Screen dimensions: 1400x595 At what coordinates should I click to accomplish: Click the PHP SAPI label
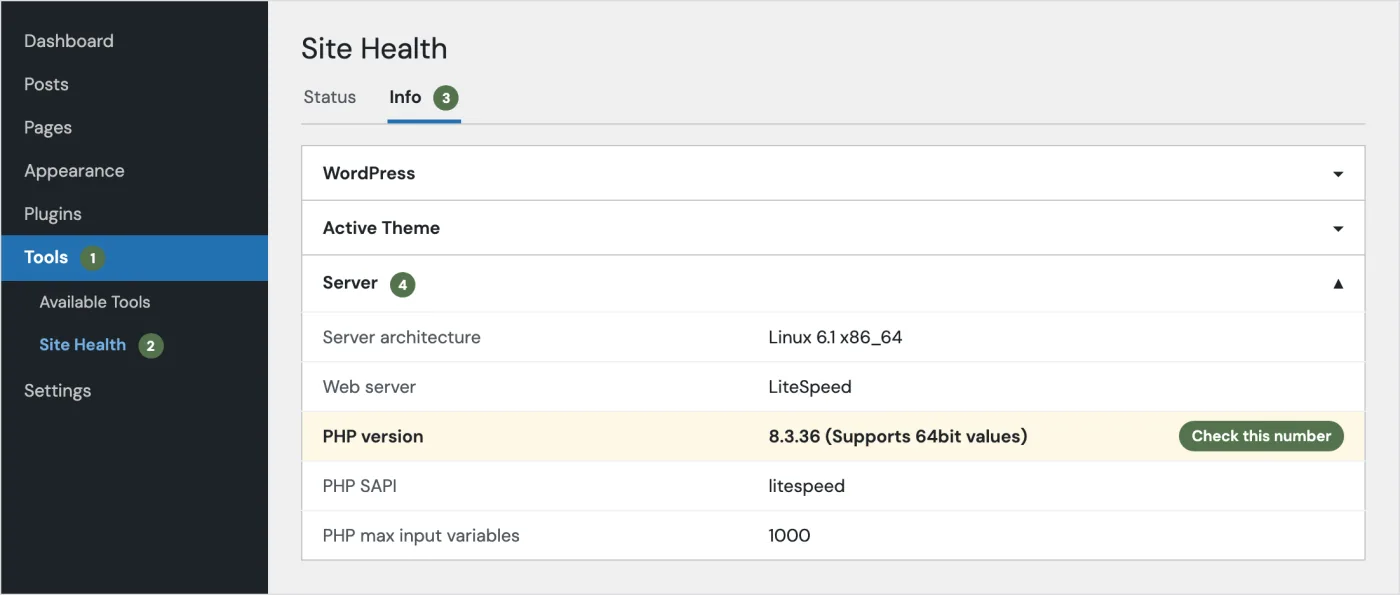click(360, 486)
